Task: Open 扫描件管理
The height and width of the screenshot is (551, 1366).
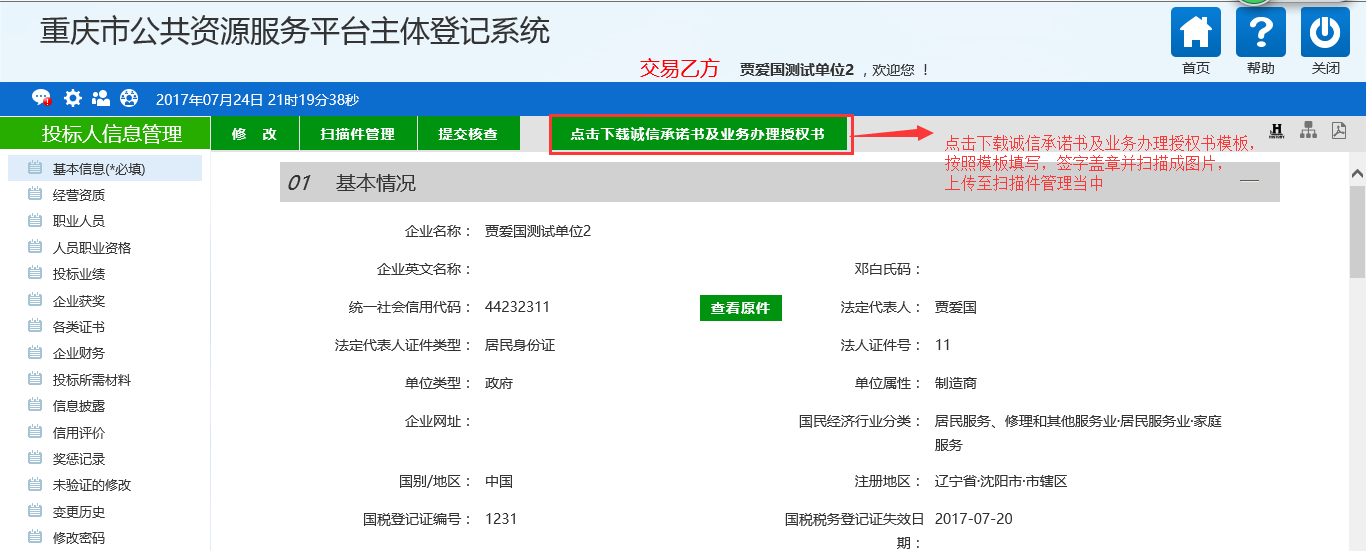Action: (x=357, y=134)
